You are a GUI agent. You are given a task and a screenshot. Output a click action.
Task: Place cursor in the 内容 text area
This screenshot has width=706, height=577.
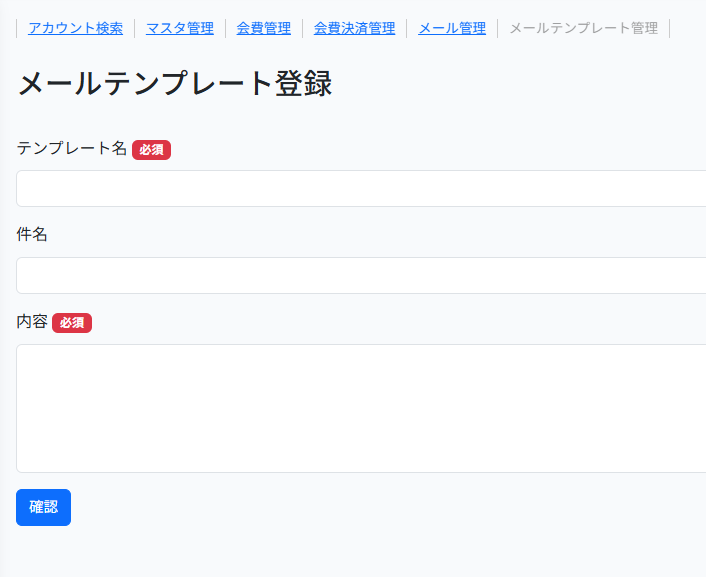360,408
